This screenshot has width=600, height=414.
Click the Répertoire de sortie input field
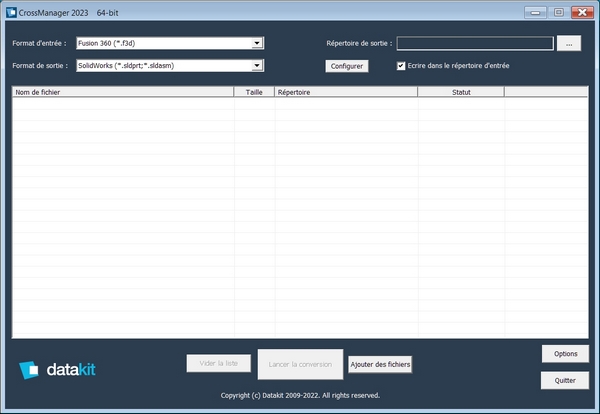coord(475,43)
